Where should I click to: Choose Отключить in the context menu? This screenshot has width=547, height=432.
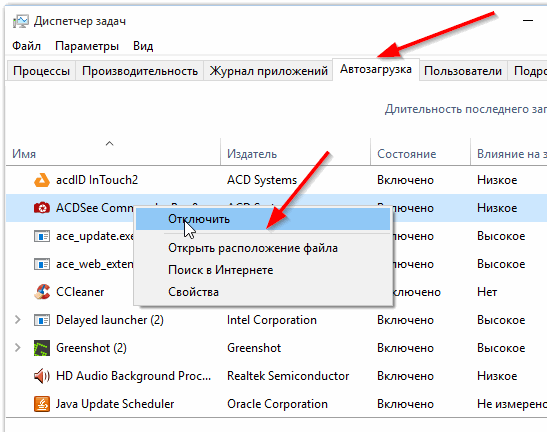(263, 219)
